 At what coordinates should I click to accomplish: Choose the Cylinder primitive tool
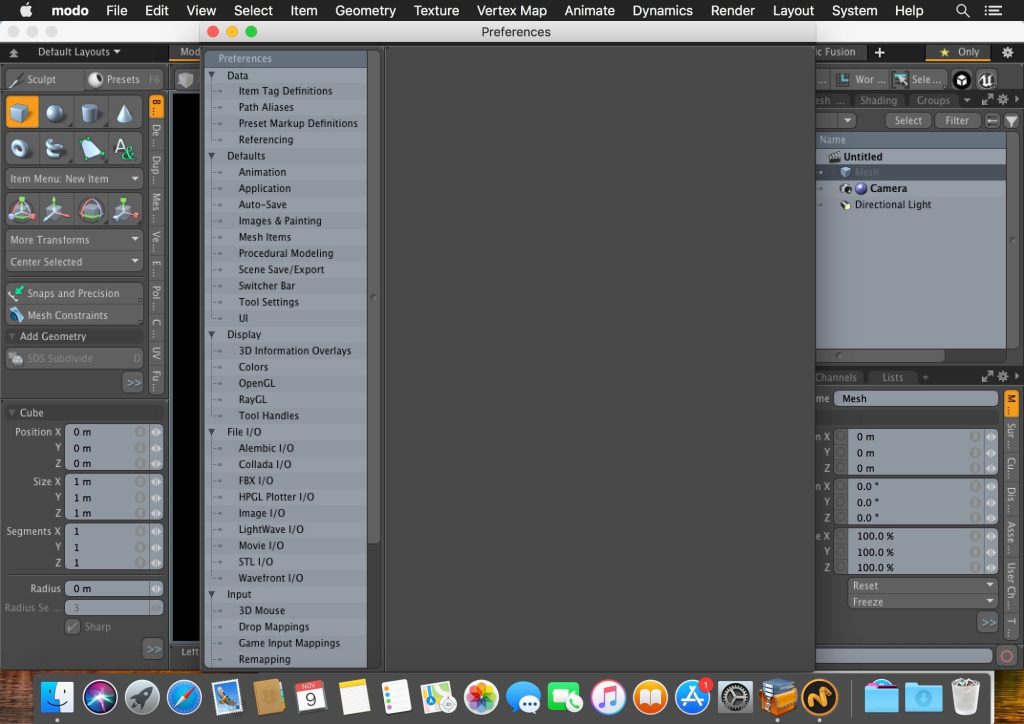pos(90,113)
